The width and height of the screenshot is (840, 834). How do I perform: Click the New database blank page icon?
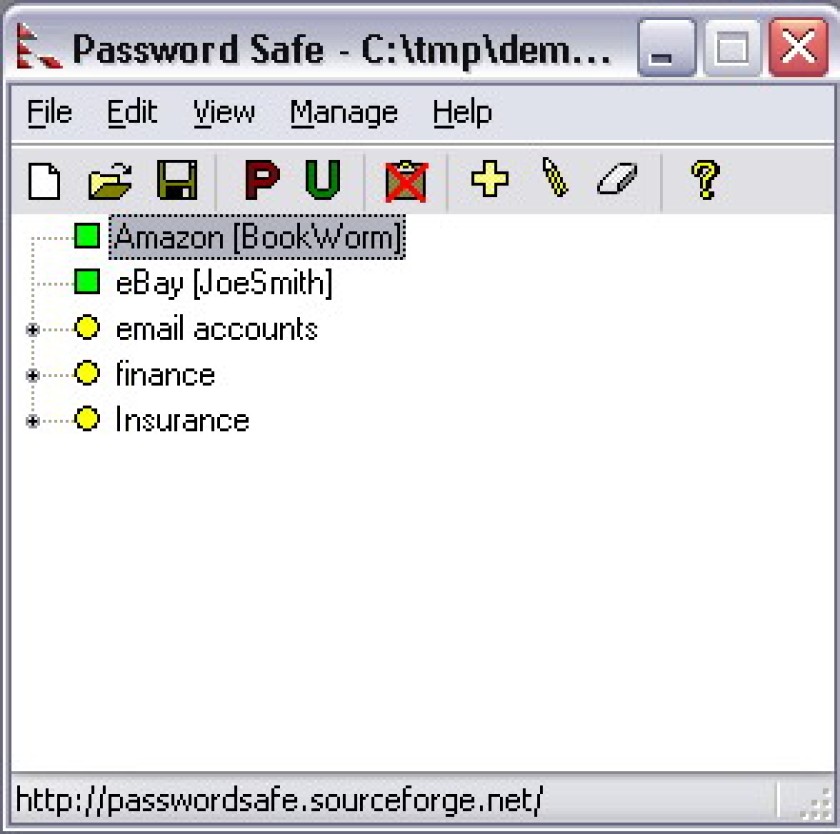pos(44,182)
